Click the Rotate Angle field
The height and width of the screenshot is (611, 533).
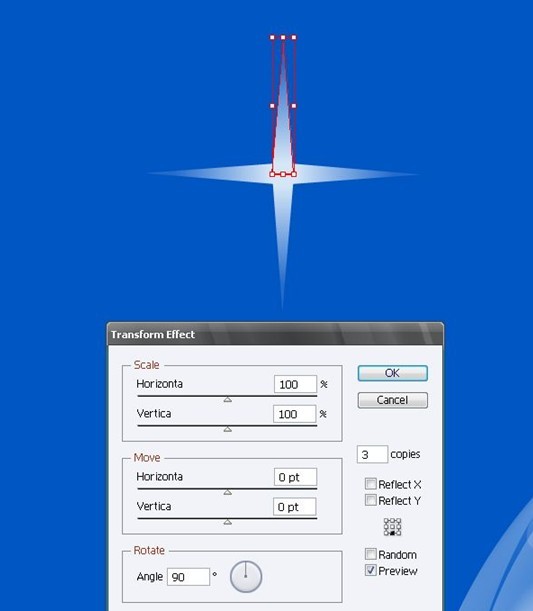[x=188, y=577]
